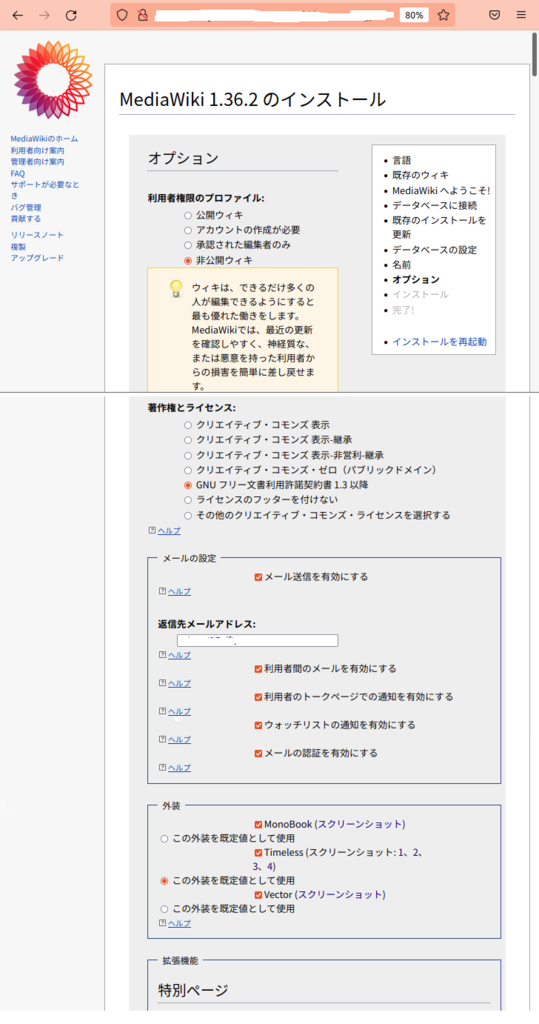Open バグ管理 sidebar link
539x1024 pixels.
click(26, 207)
